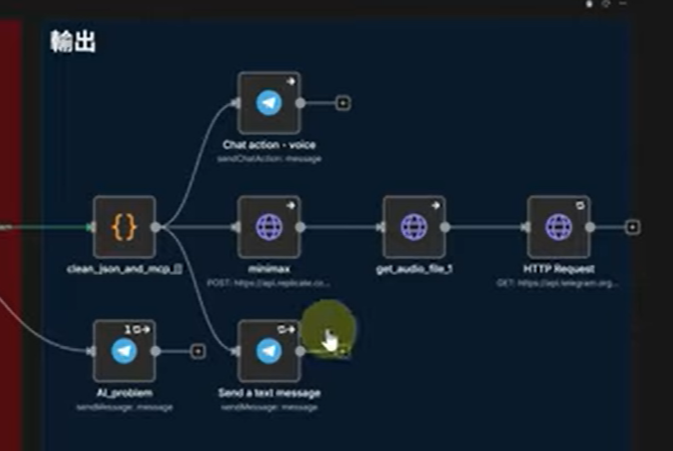Viewport: 673px width, 451px height.
Task: Open the minimax HTTP node
Action: point(268,227)
